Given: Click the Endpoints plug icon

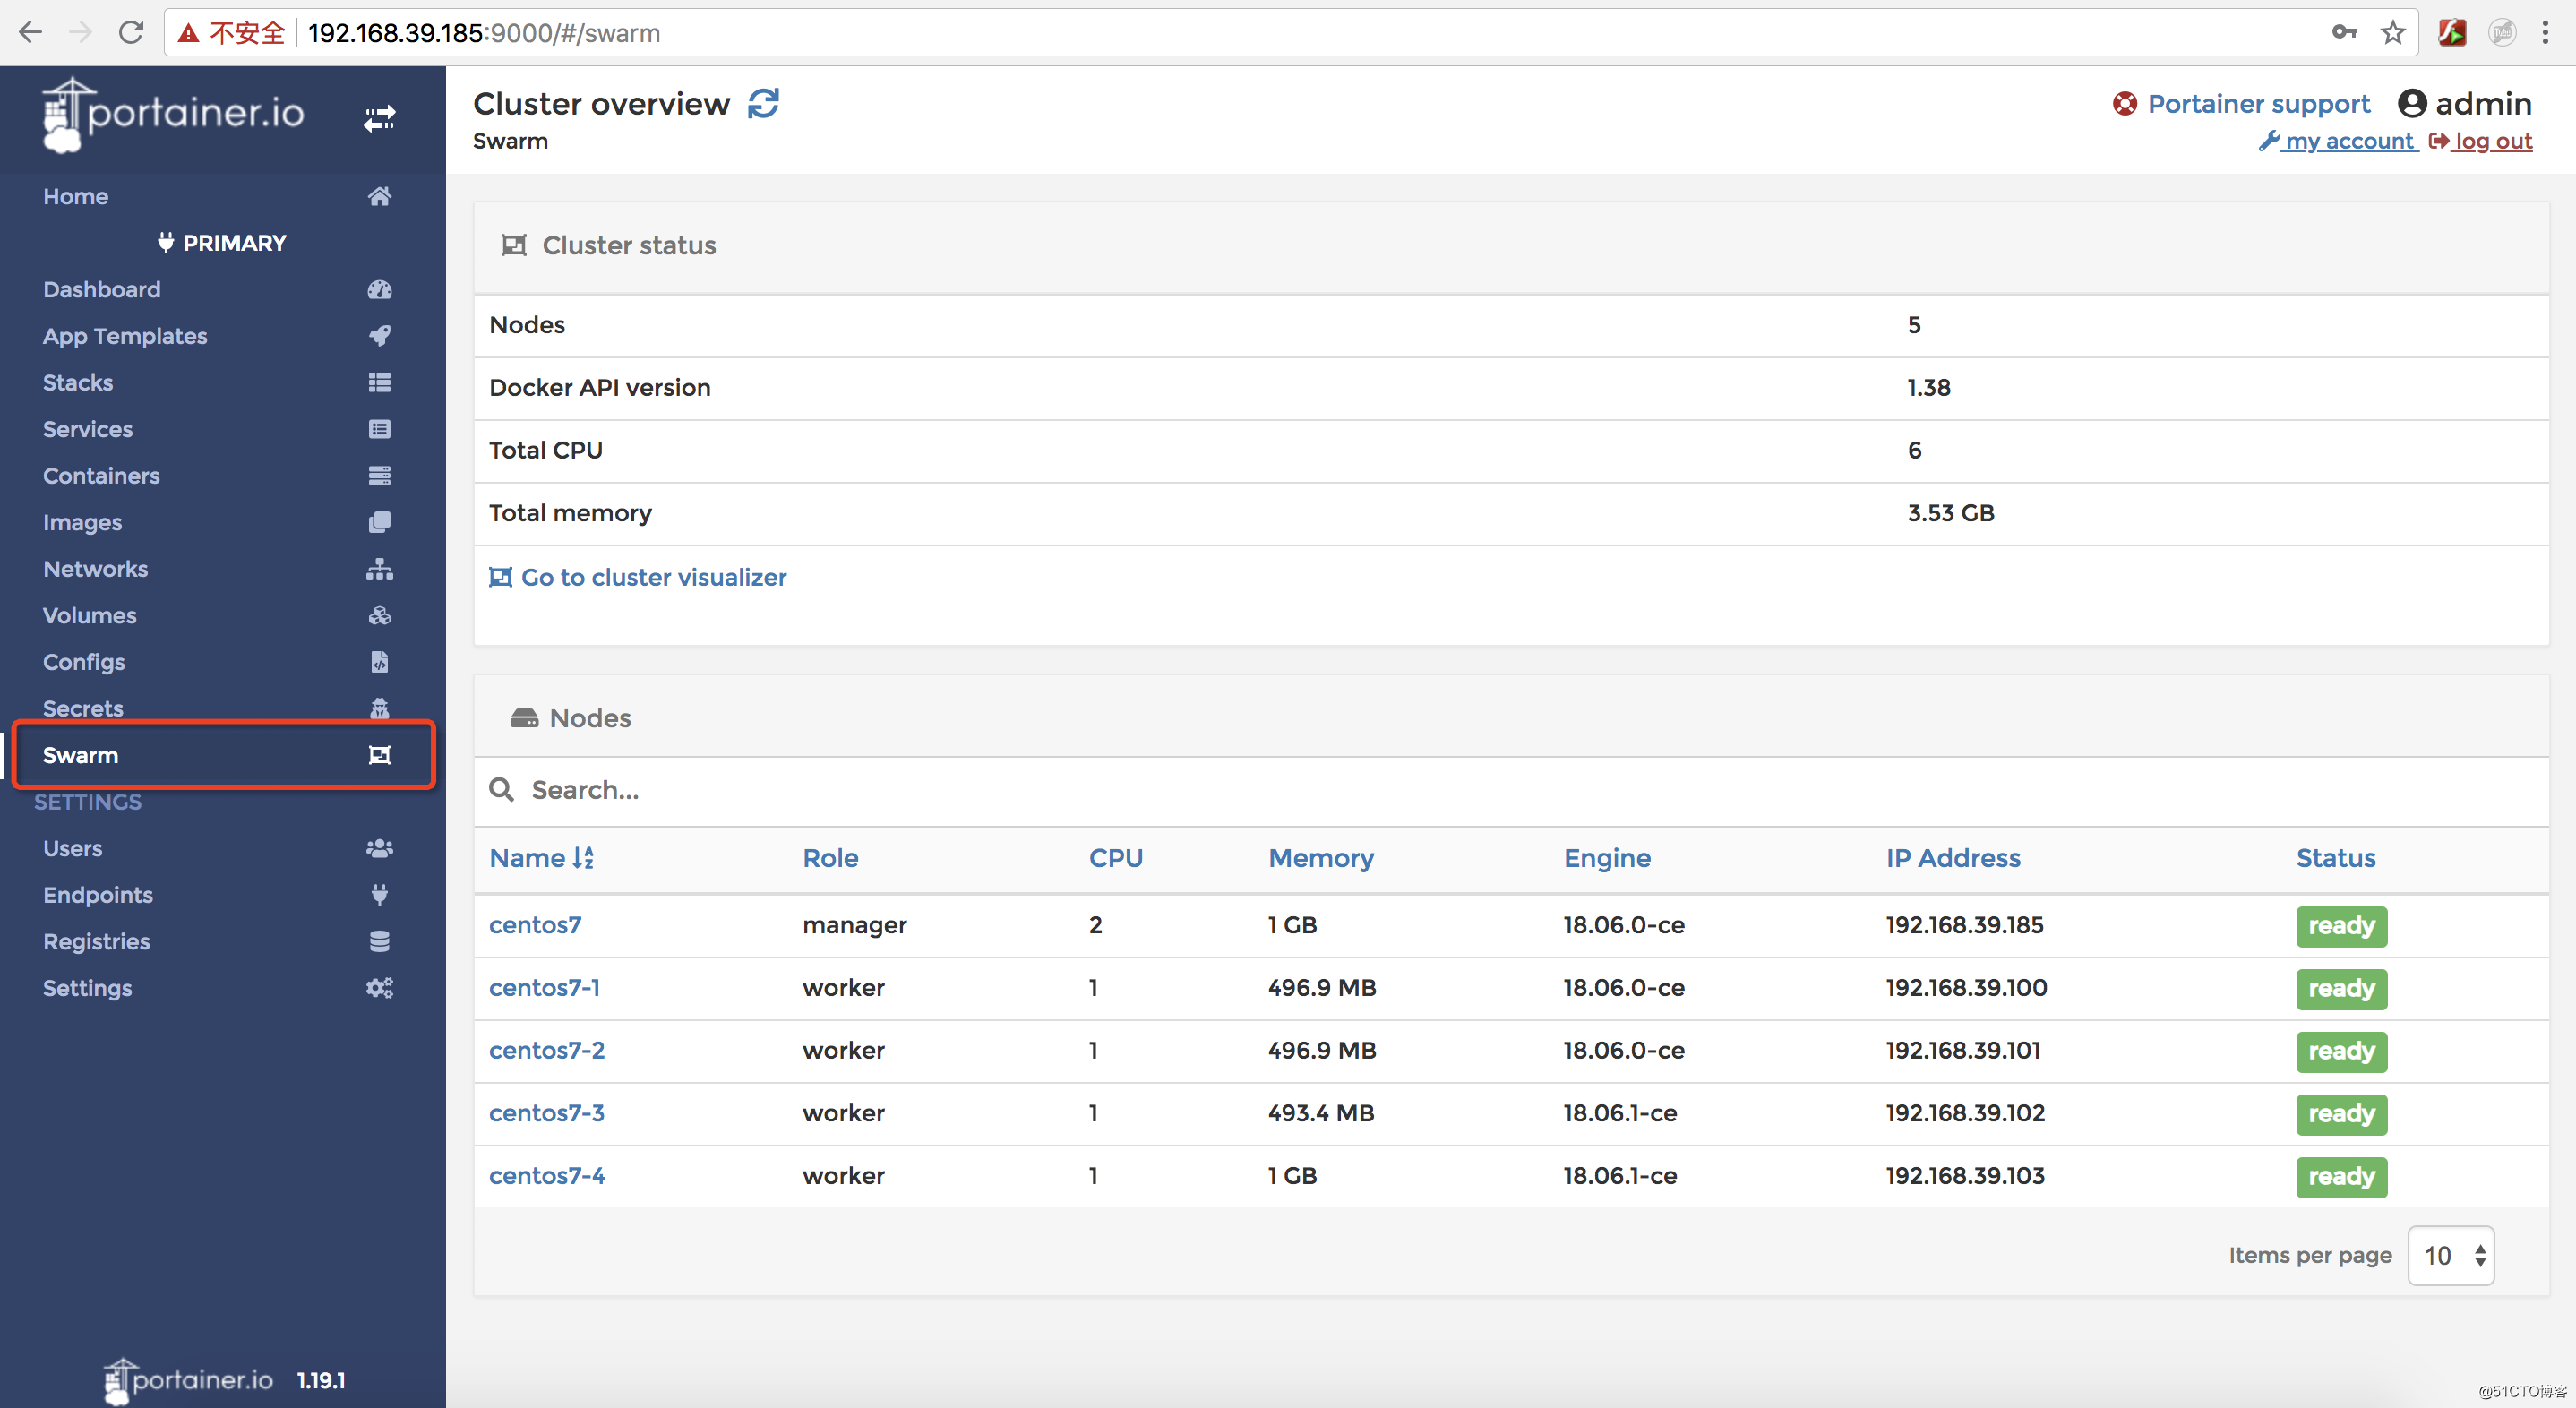Looking at the screenshot, I should click(x=379, y=894).
